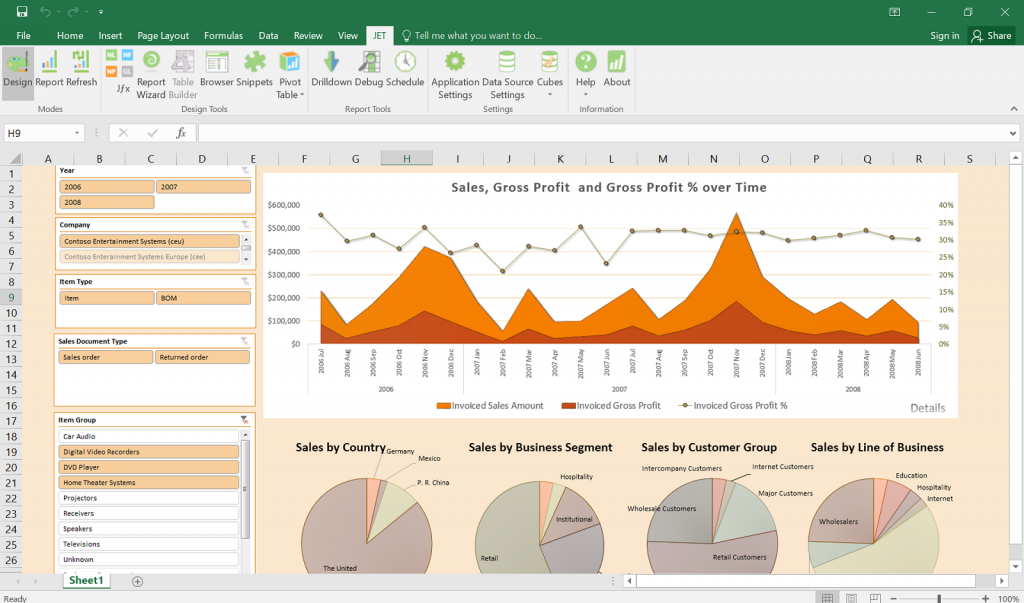
Task: Open the Schedule clock tool
Action: coord(405,69)
